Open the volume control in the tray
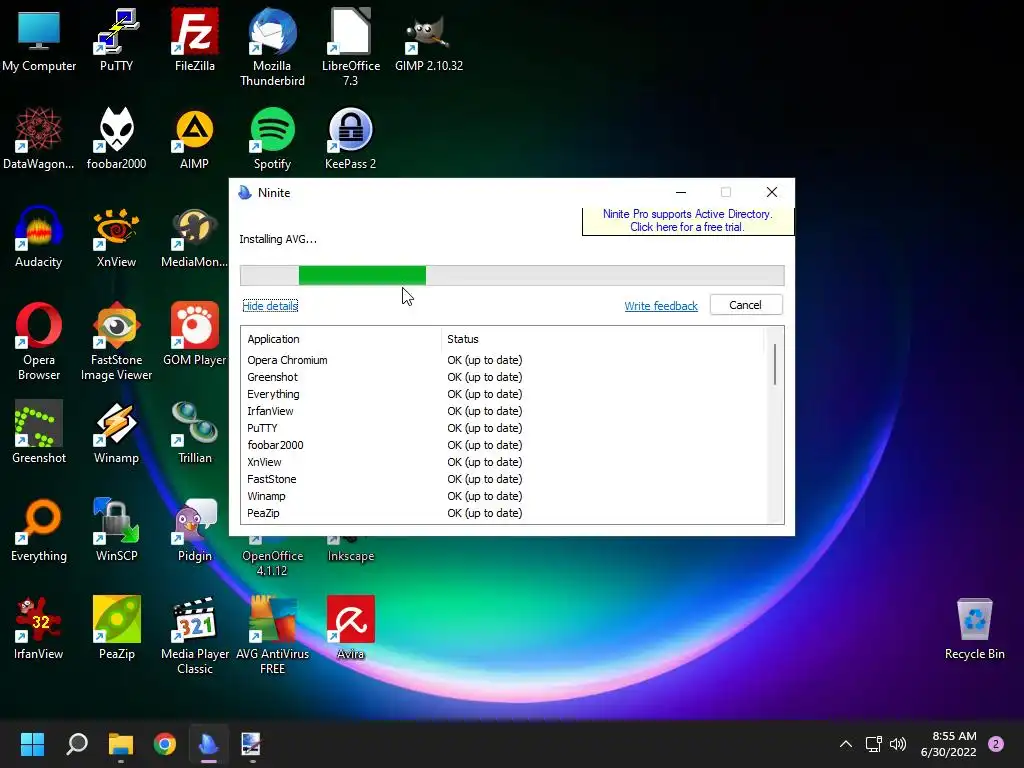 tap(899, 744)
